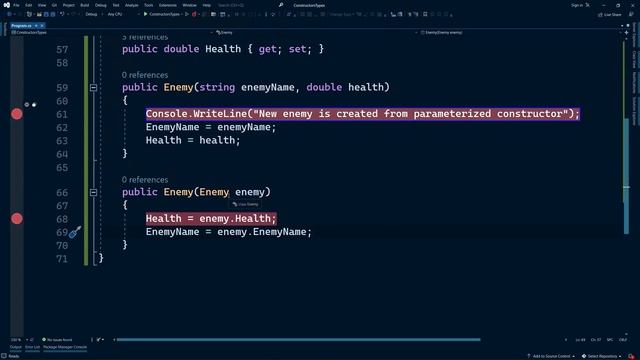
Task: Open the Git menu
Action: coord(54,5)
